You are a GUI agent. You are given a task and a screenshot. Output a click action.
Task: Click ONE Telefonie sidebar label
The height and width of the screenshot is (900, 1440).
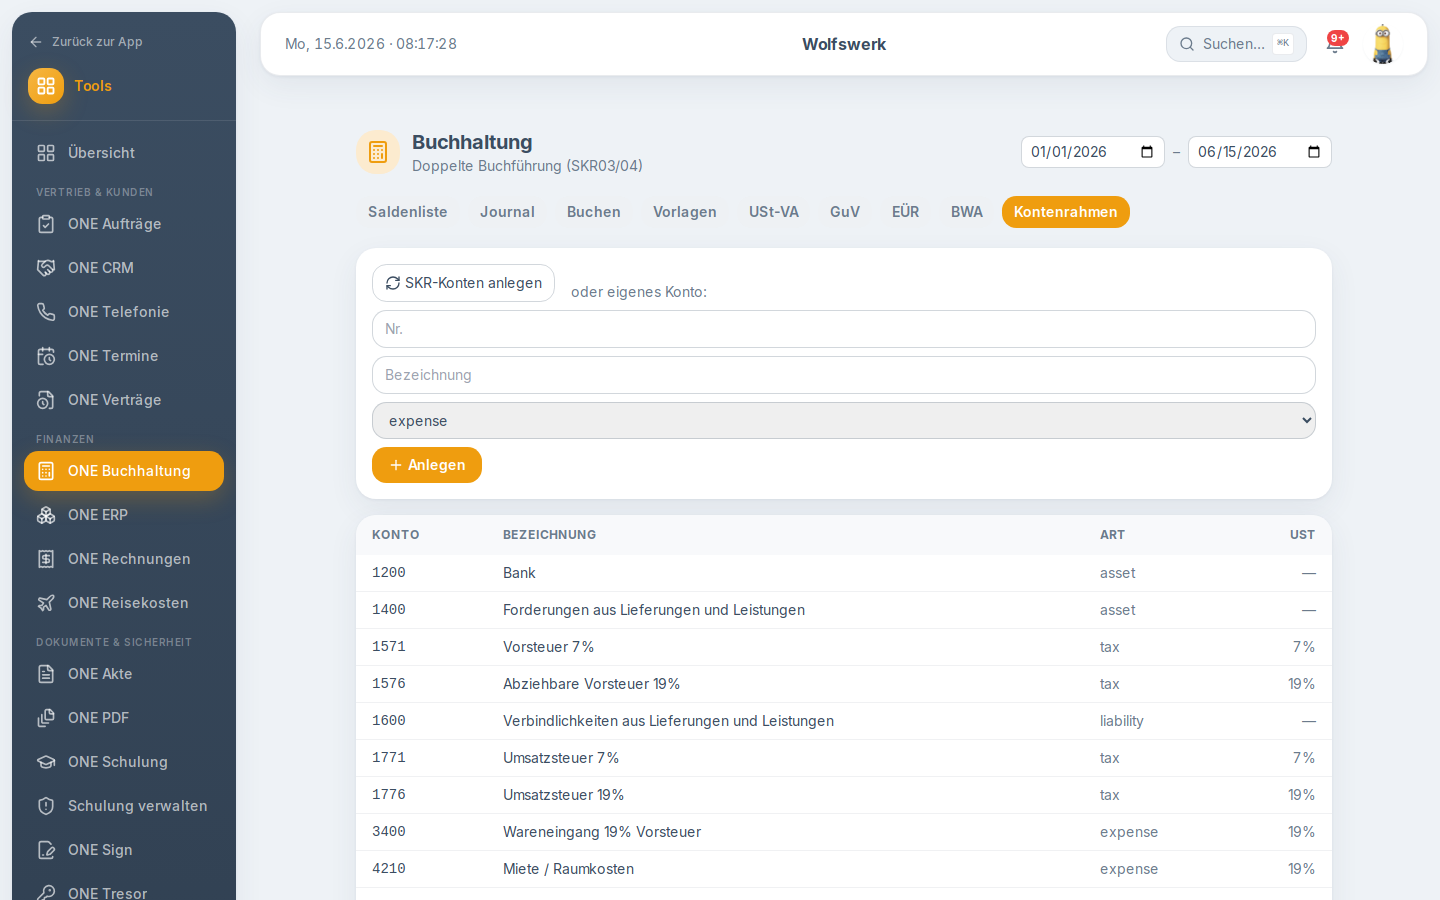click(x=119, y=312)
